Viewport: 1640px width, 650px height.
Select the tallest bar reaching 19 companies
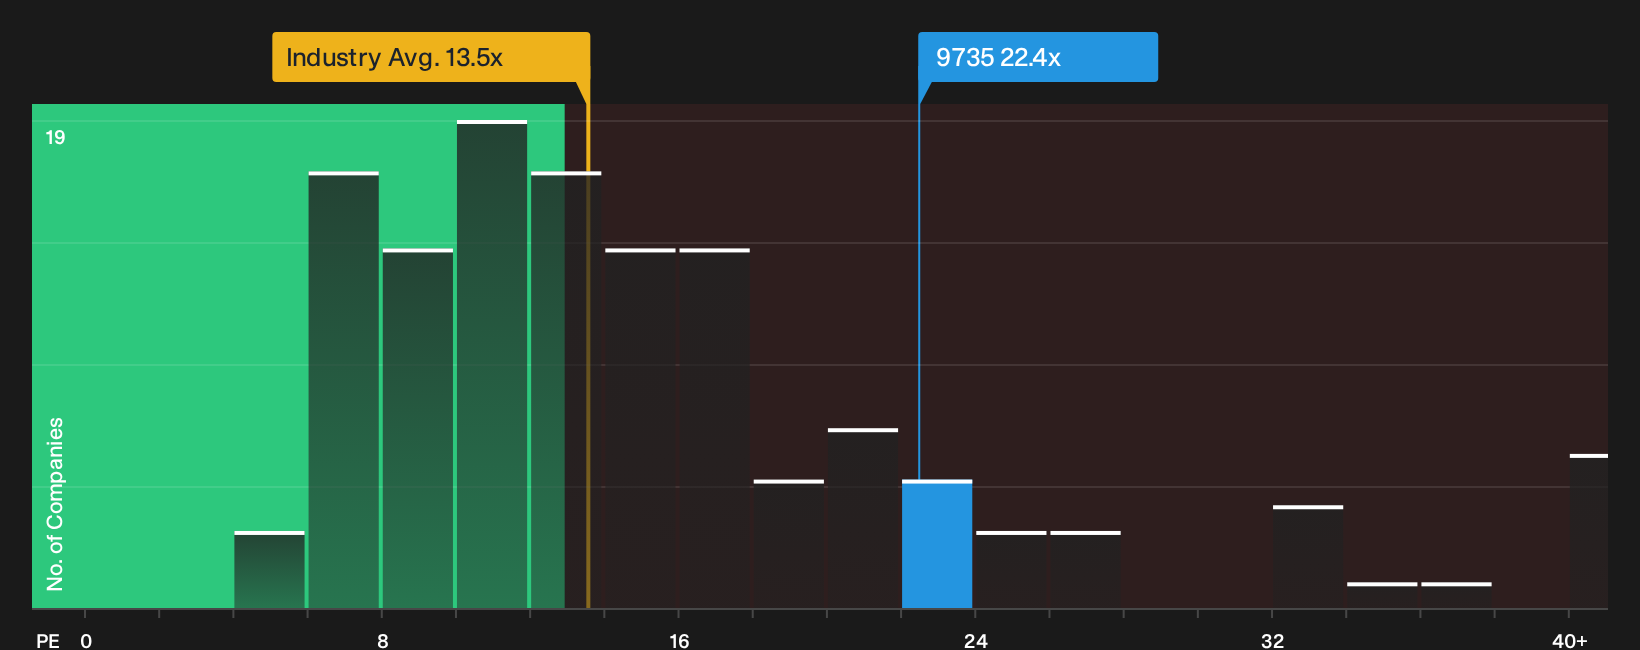(x=492, y=364)
